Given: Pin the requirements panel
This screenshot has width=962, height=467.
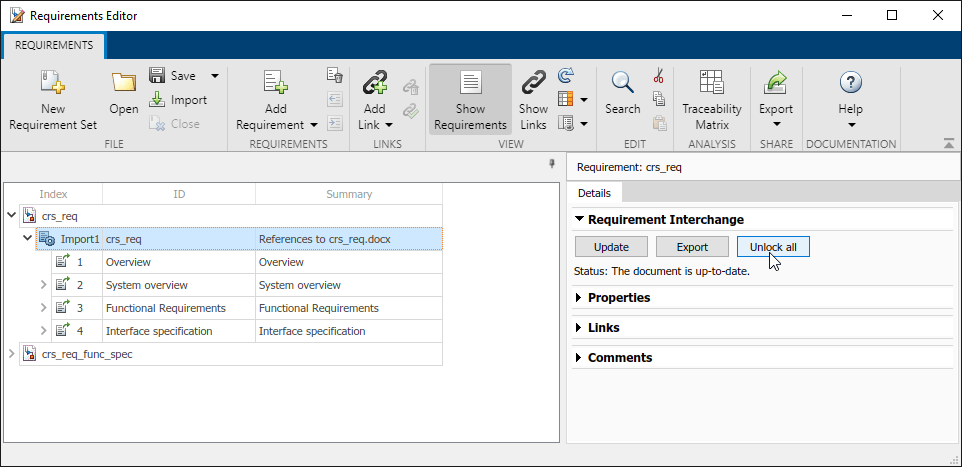Looking at the screenshot, I should pos(551,164).
